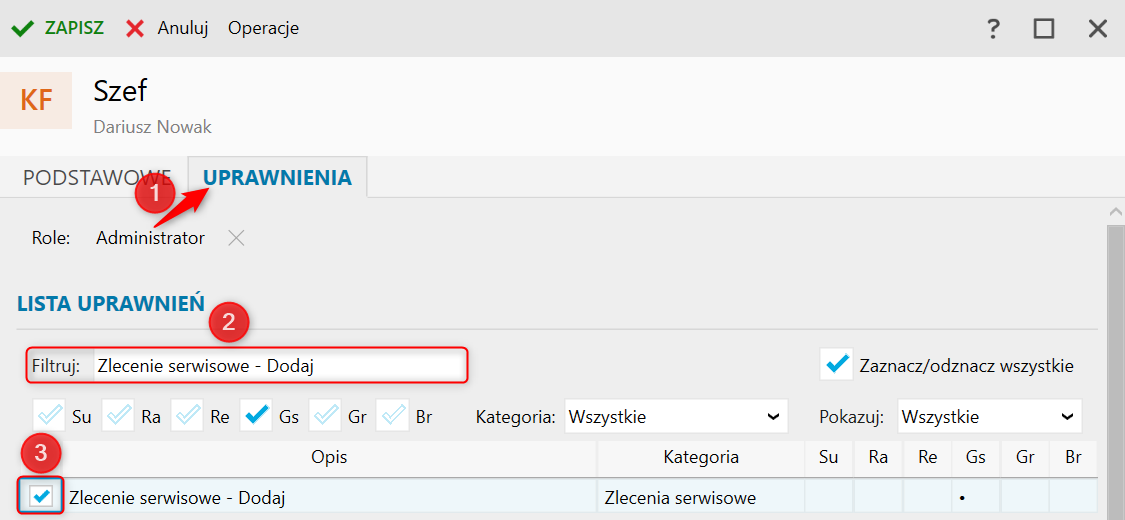The image size is (1125, 520).
Task: Enable the Su filter checkbox
Action: pyautogui.click(x=49, y=415)
